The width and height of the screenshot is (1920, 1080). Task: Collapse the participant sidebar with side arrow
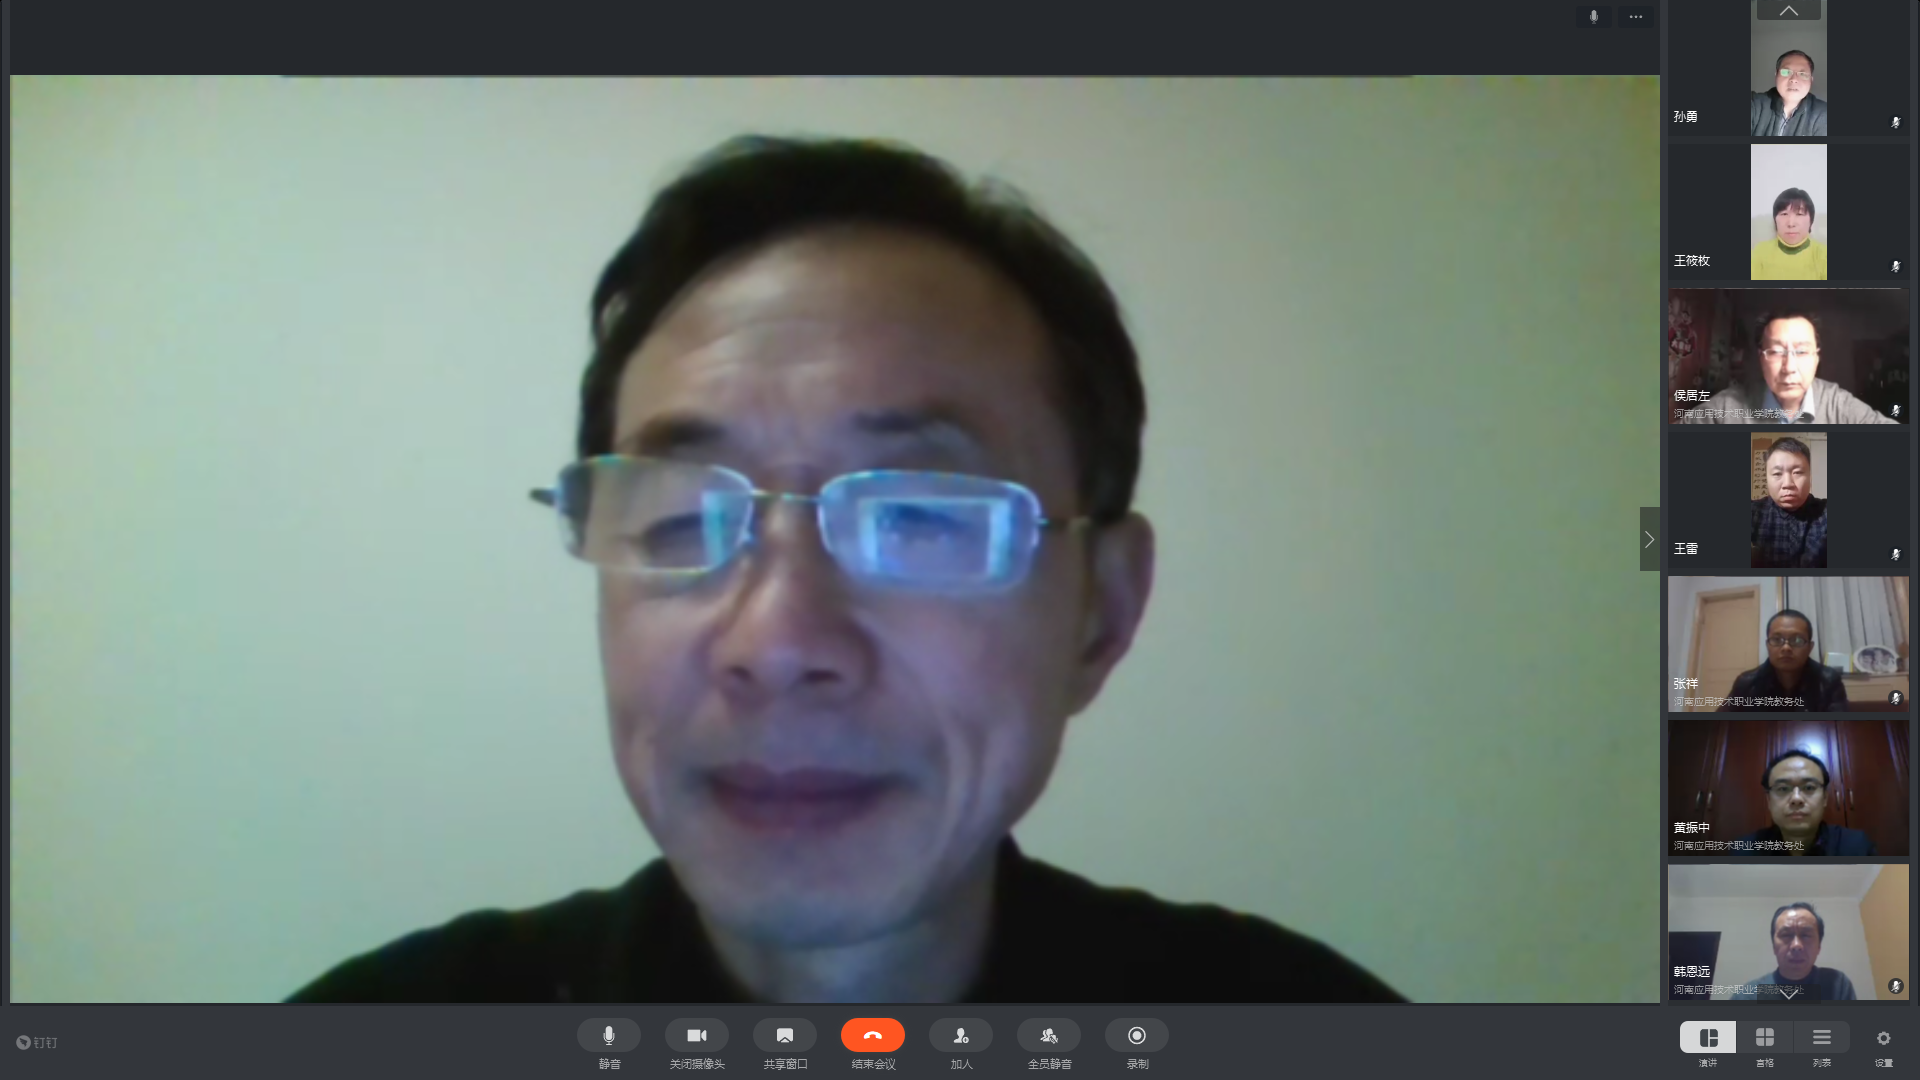[1649, 539]
